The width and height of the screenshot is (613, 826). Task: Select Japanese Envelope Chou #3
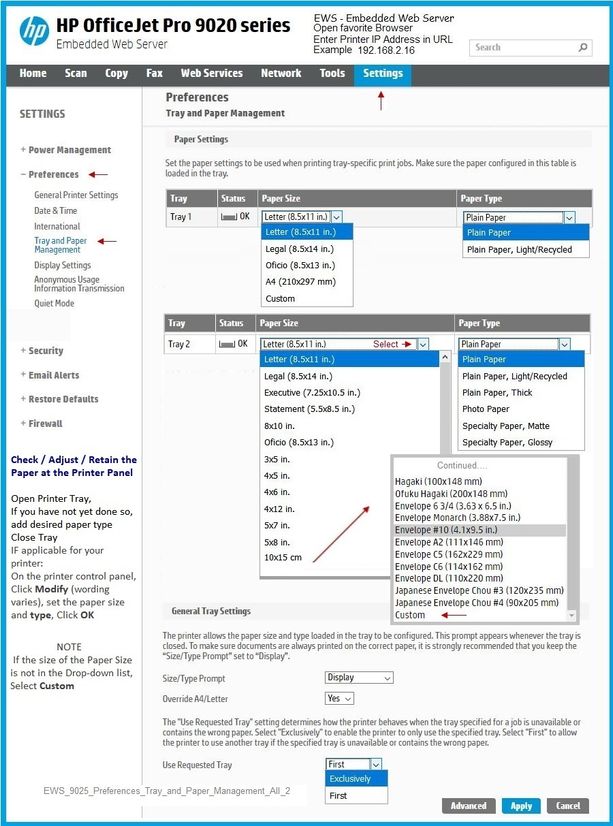[x=480, y=591]
